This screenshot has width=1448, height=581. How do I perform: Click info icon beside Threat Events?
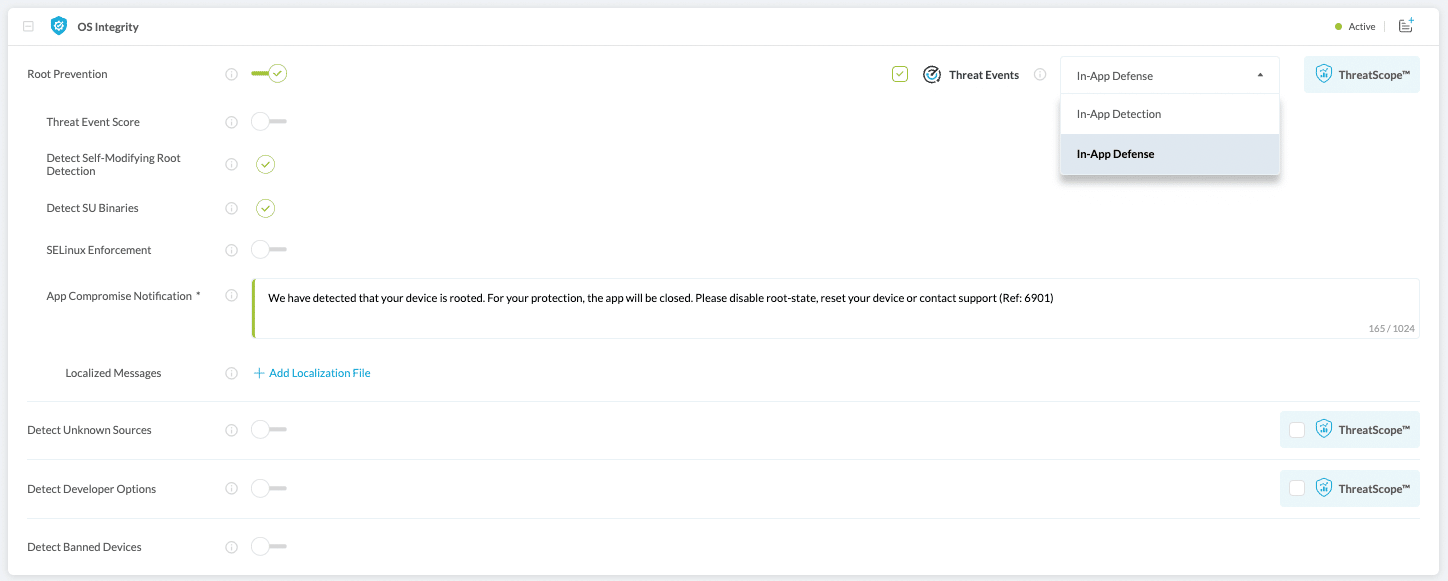pos(1040,75)
